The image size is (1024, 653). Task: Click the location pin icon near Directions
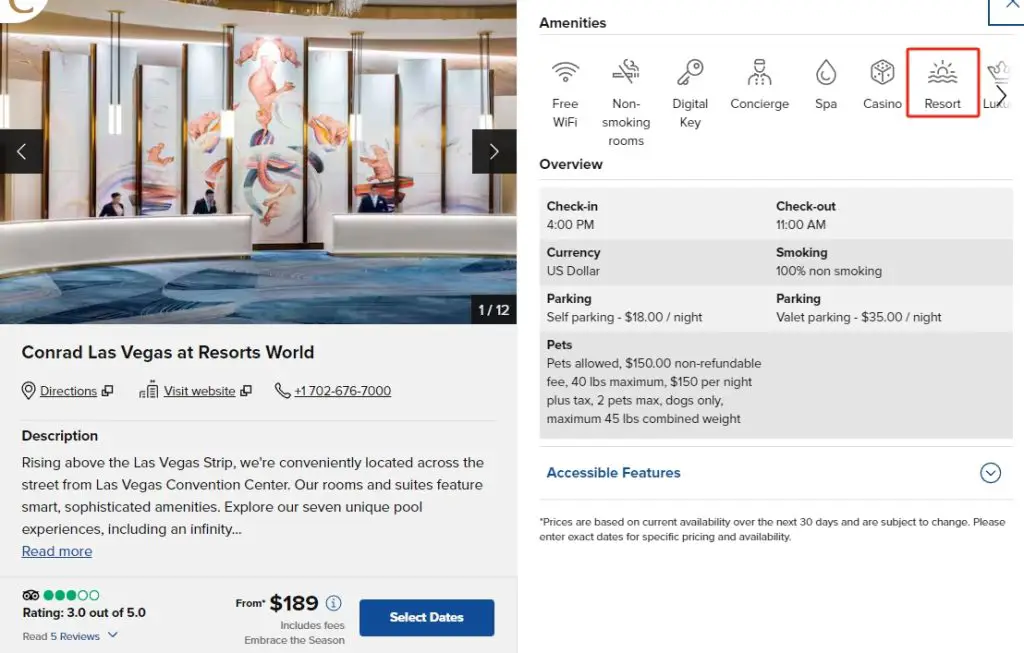pos(29,390)
